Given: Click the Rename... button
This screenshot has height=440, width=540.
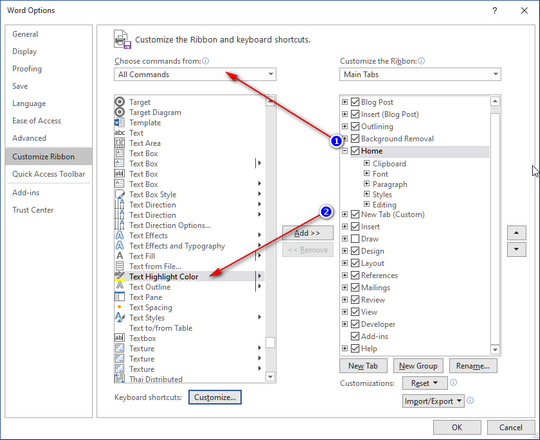Looking at the screenshot, I should point(473,366).
